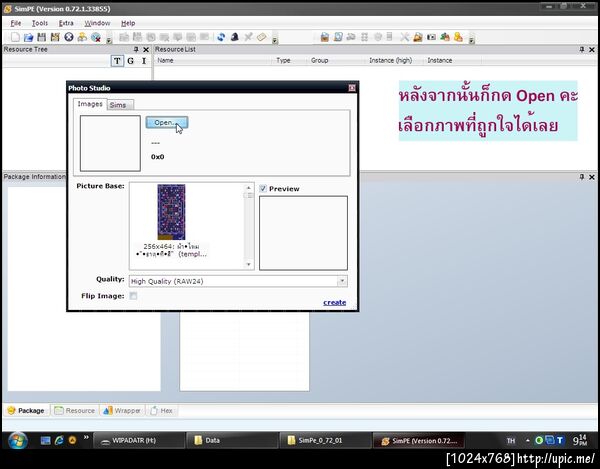600x469 pixels.
Task: Switch to SimPe_0_72_01 taskbar window
Action: [325, 440]
